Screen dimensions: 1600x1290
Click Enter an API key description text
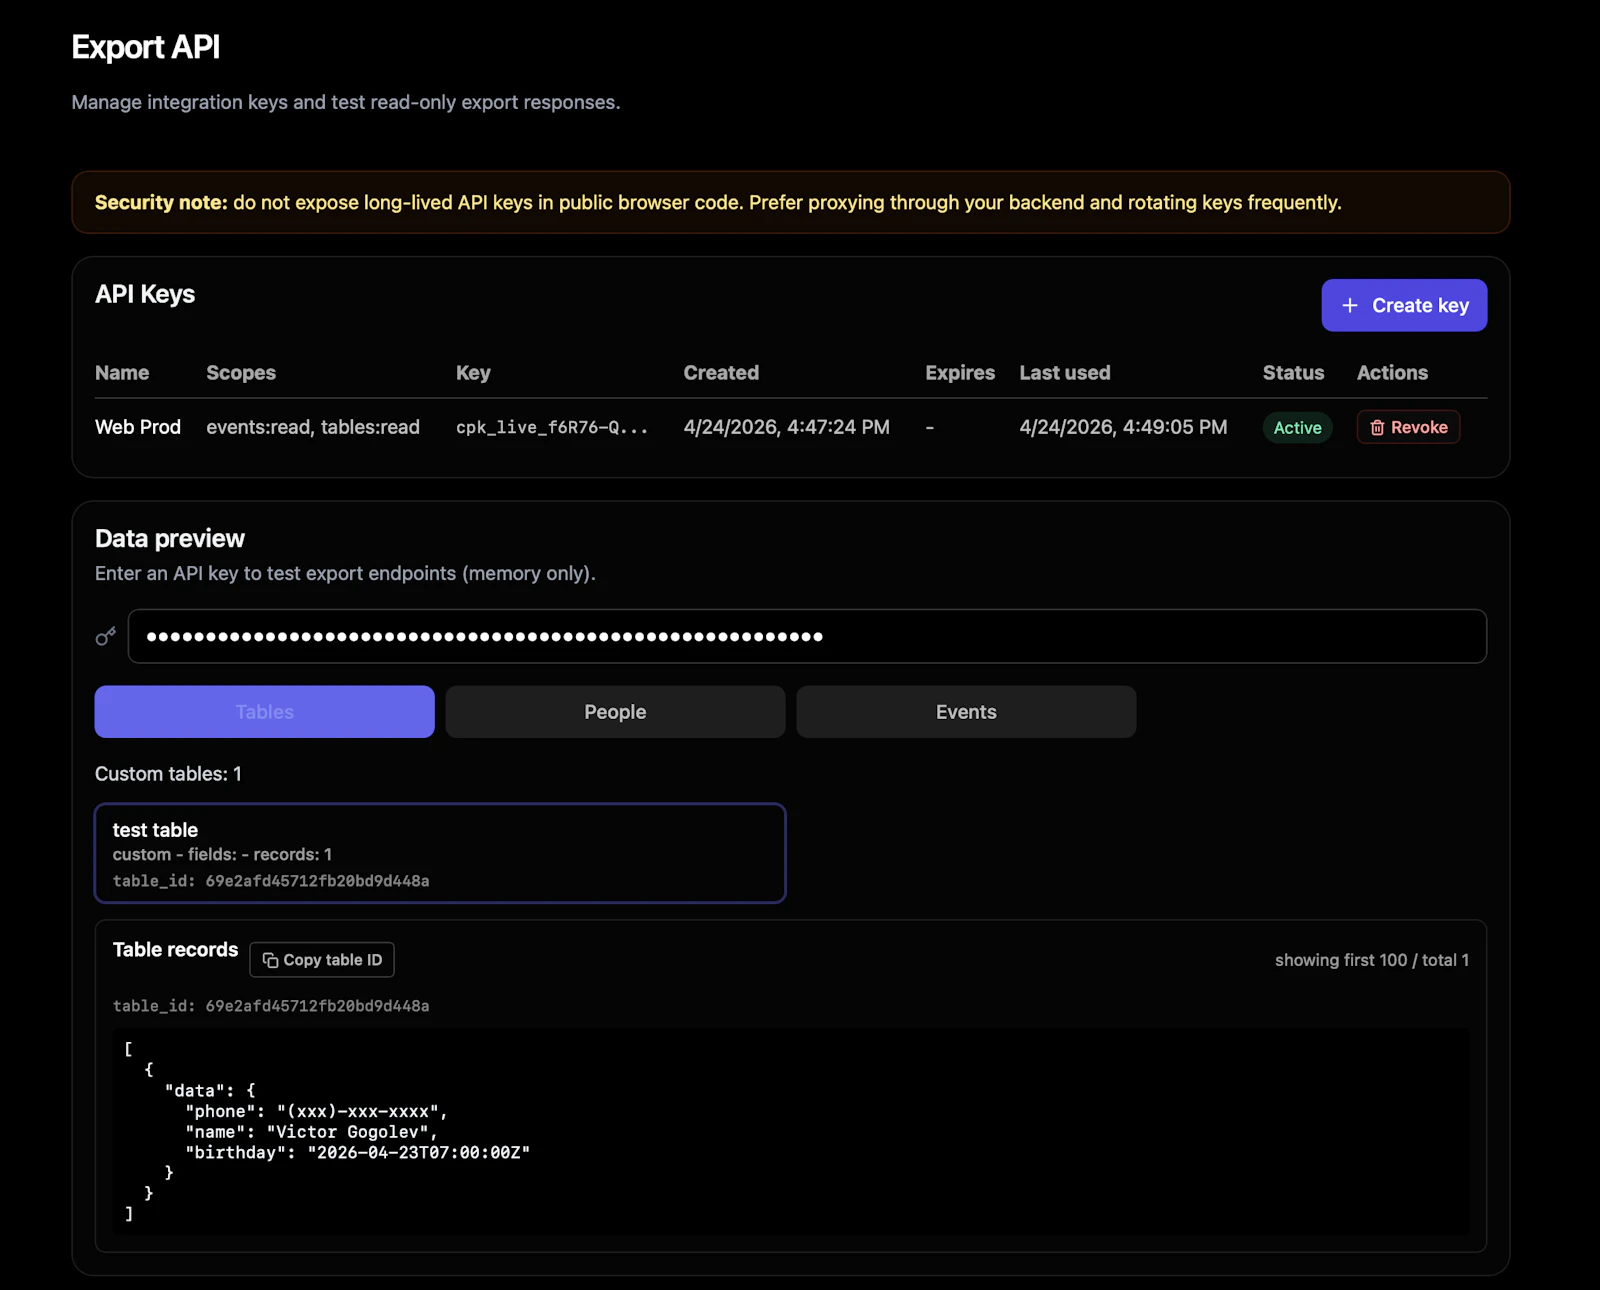tap(345, 574)
